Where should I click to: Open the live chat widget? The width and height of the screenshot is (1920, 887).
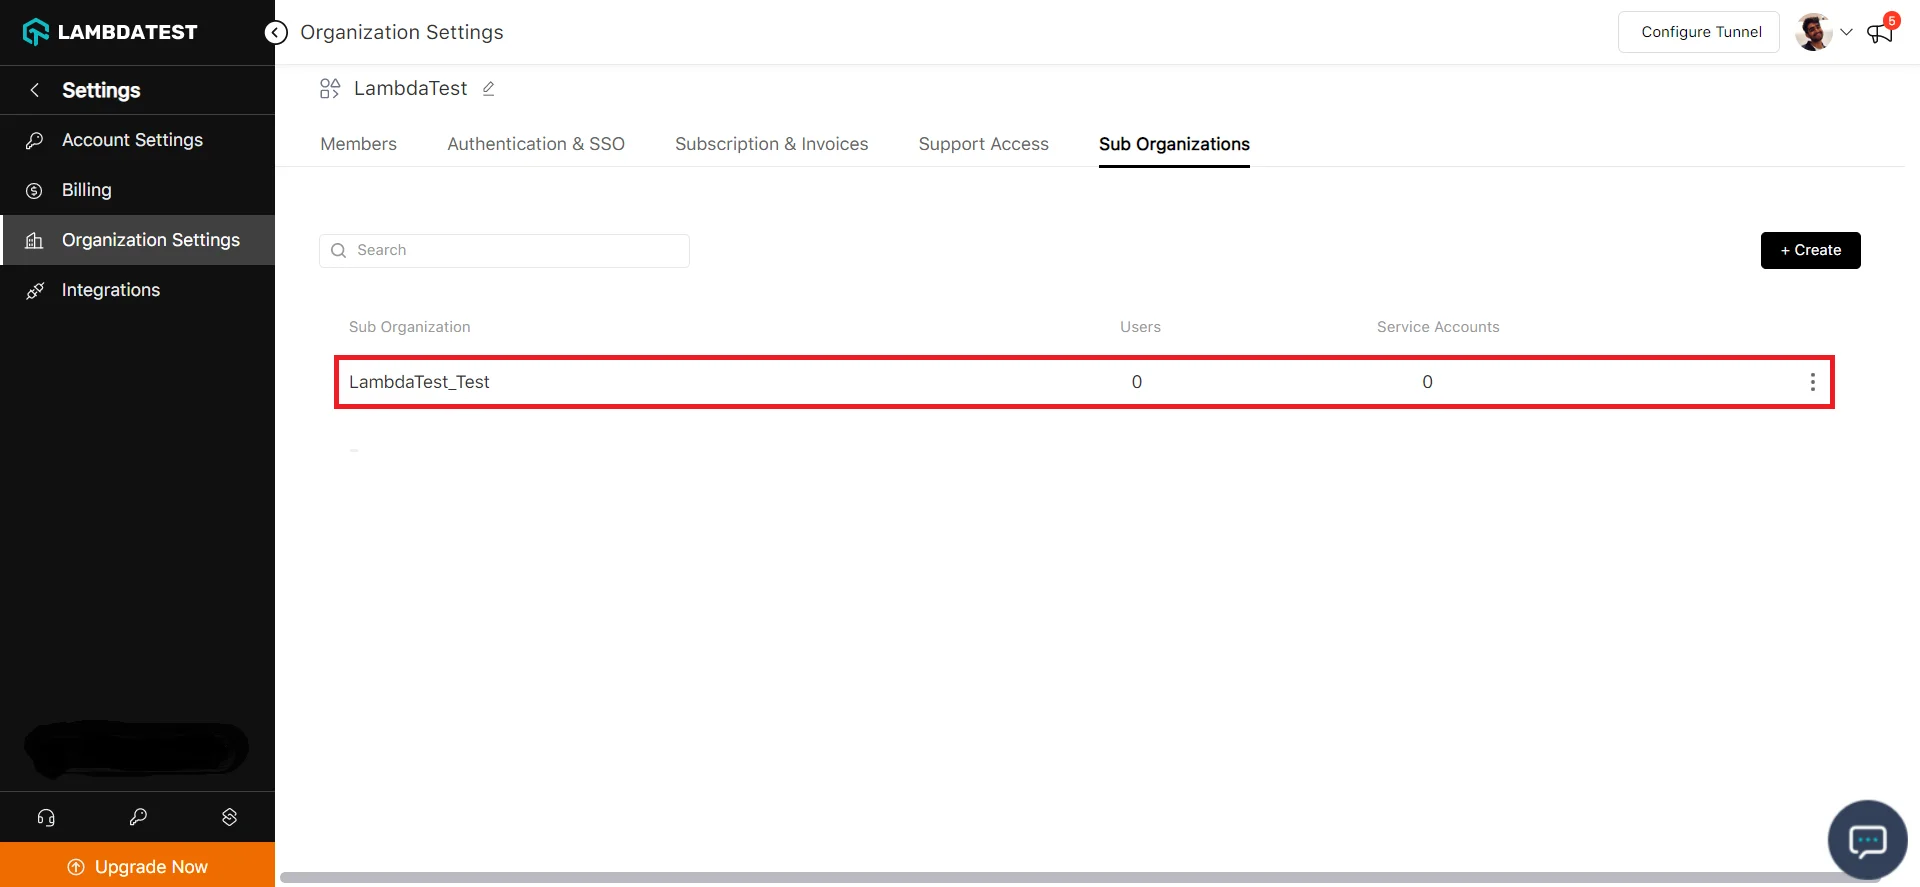1867,840
